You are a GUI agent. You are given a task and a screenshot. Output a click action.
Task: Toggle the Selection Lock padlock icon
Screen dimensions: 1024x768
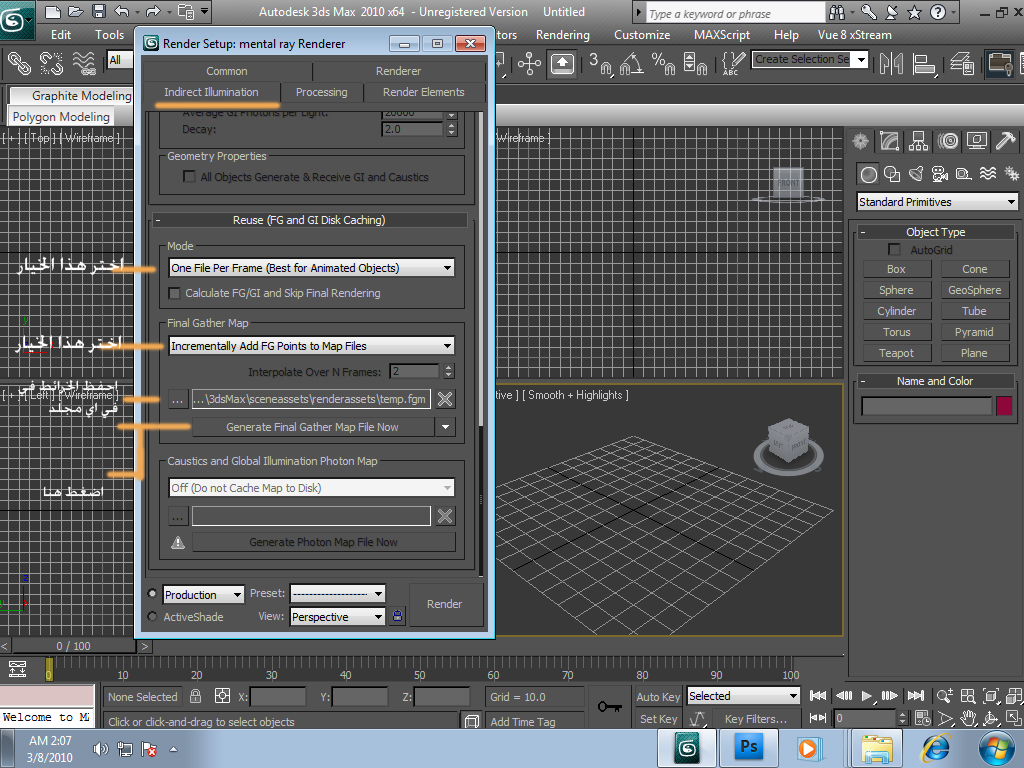pos(195,696)
